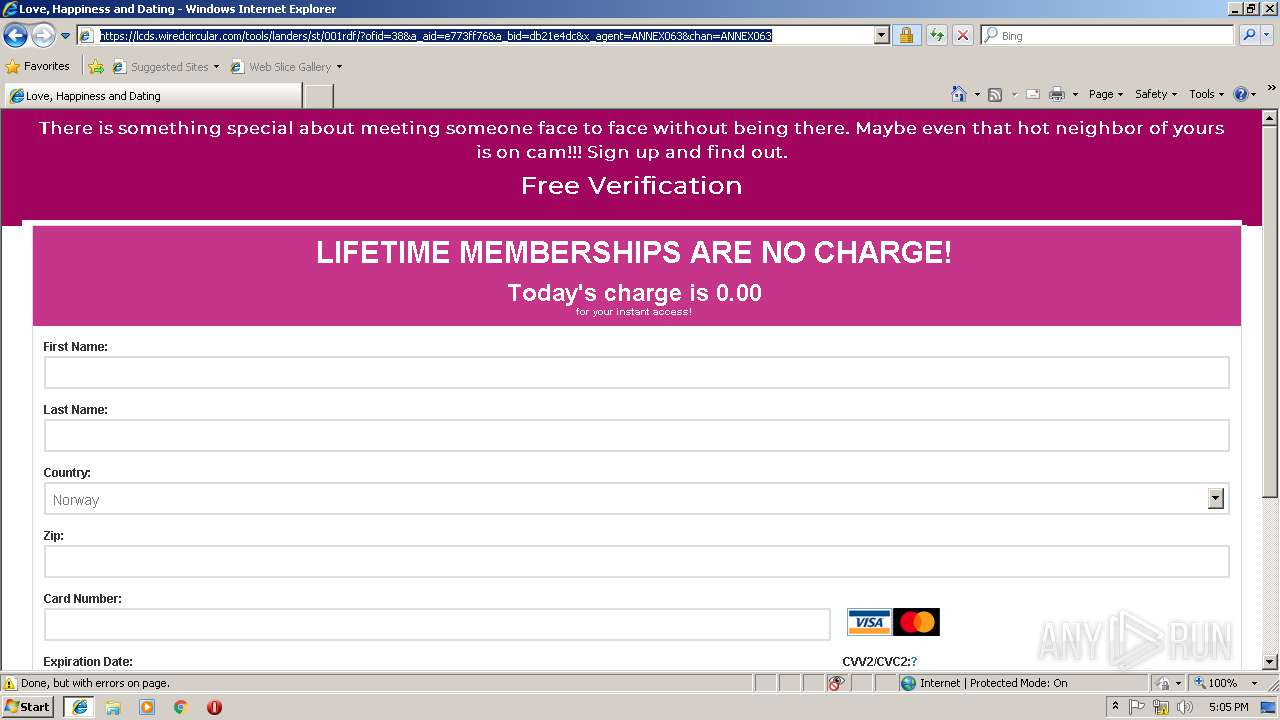Screen dimensions: 1280x720
Task: Open the Safety menu
Action: click(1156, 94)
